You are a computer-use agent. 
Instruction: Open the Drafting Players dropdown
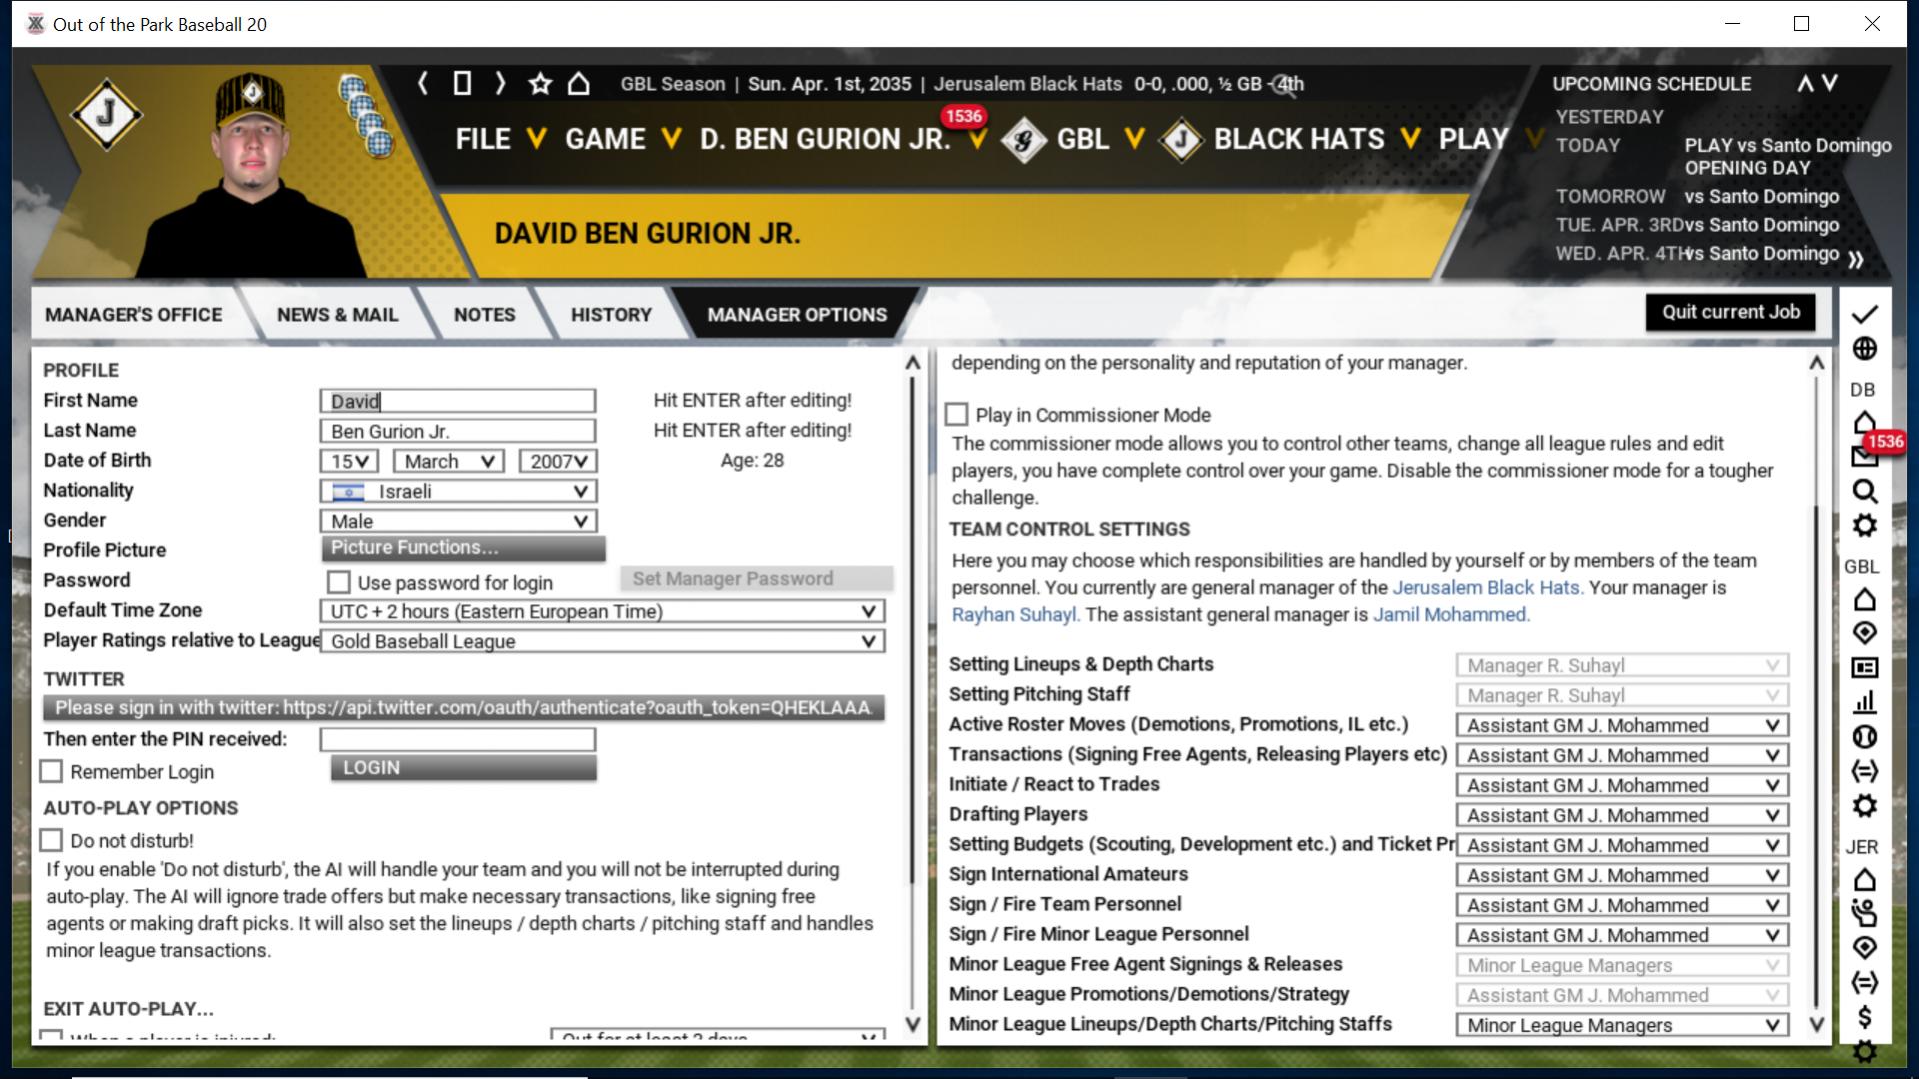pos(1622,815)
